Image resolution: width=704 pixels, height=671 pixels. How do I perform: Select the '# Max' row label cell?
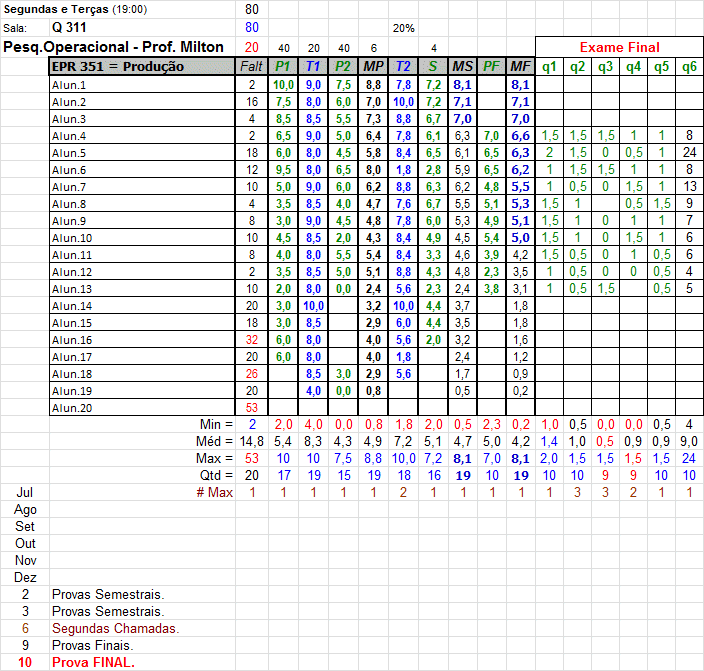pyautogui.click(x=214, y=493)
